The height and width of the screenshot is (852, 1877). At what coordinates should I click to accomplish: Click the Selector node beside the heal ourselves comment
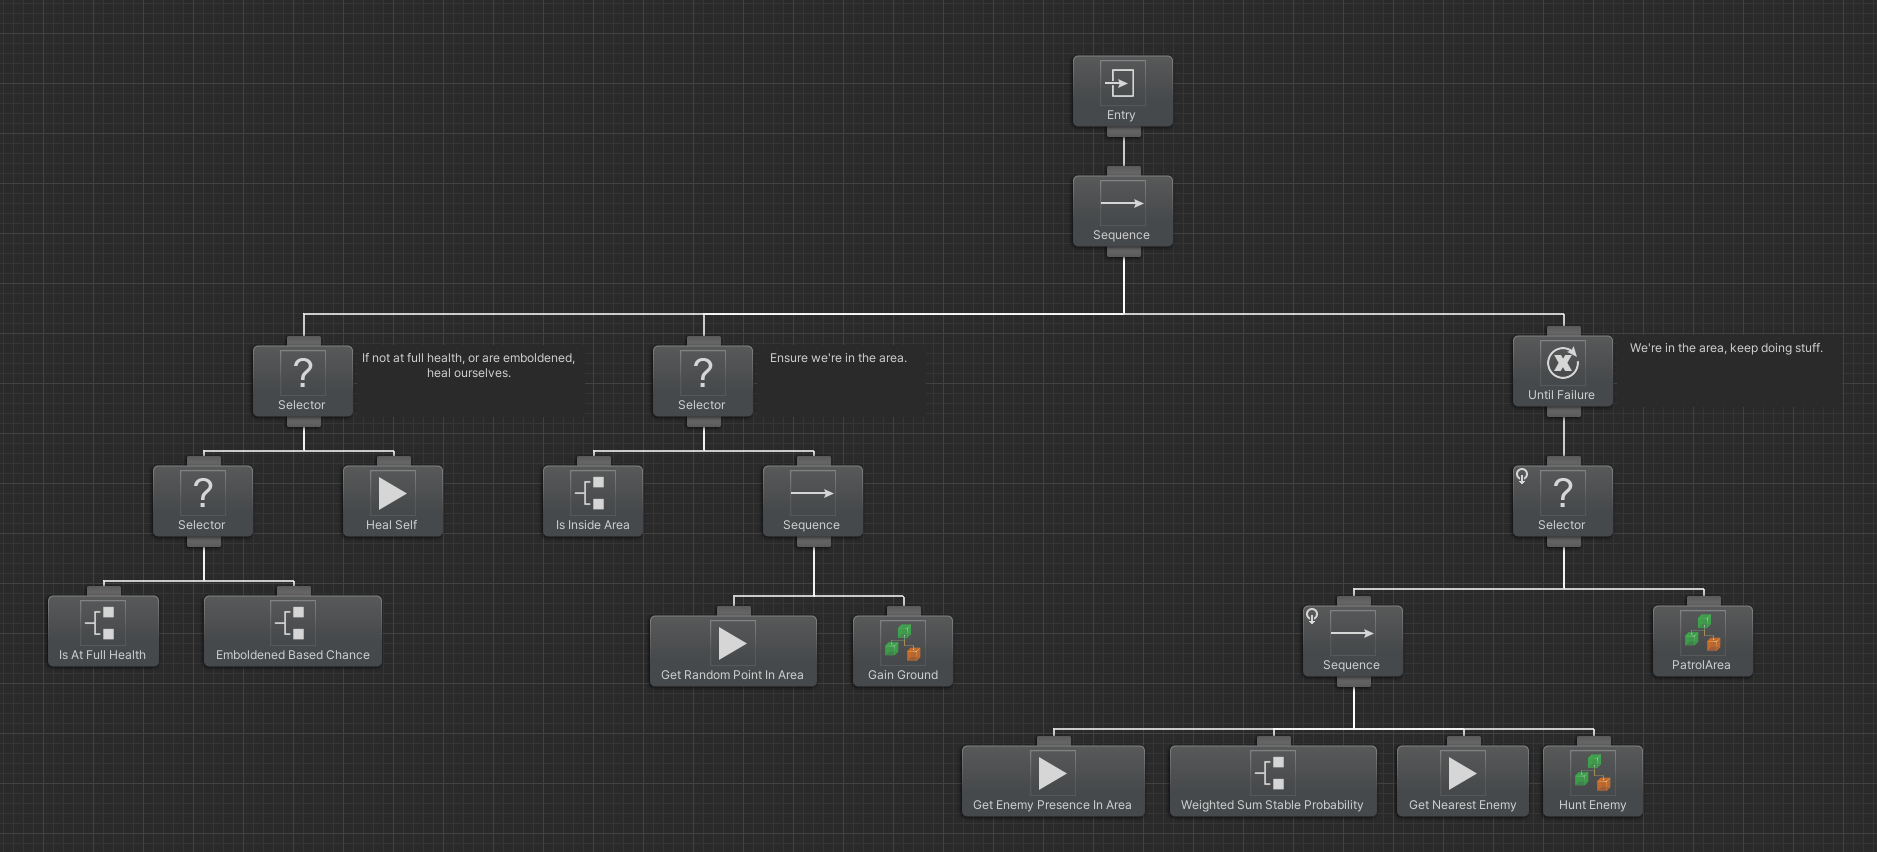tap(302, 381)
